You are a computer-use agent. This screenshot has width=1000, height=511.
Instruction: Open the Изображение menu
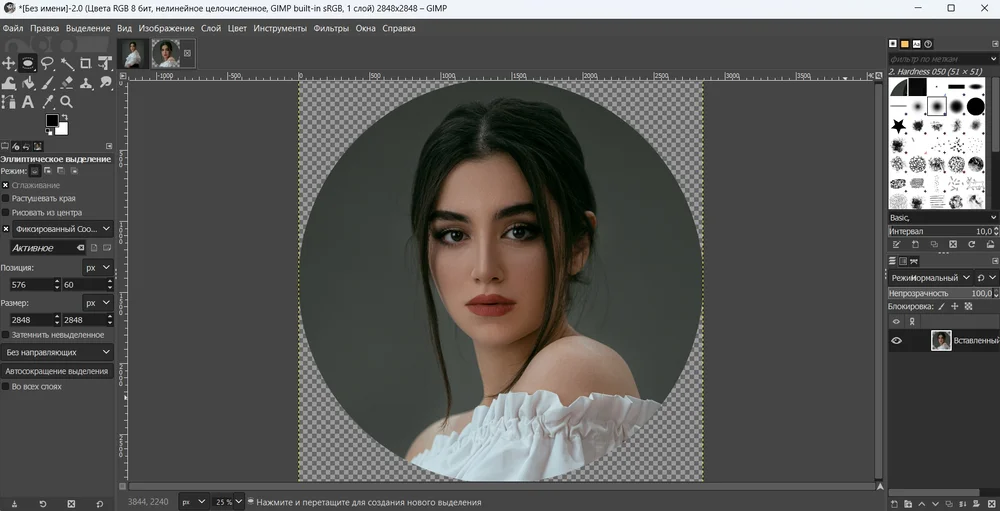point(166,28)
